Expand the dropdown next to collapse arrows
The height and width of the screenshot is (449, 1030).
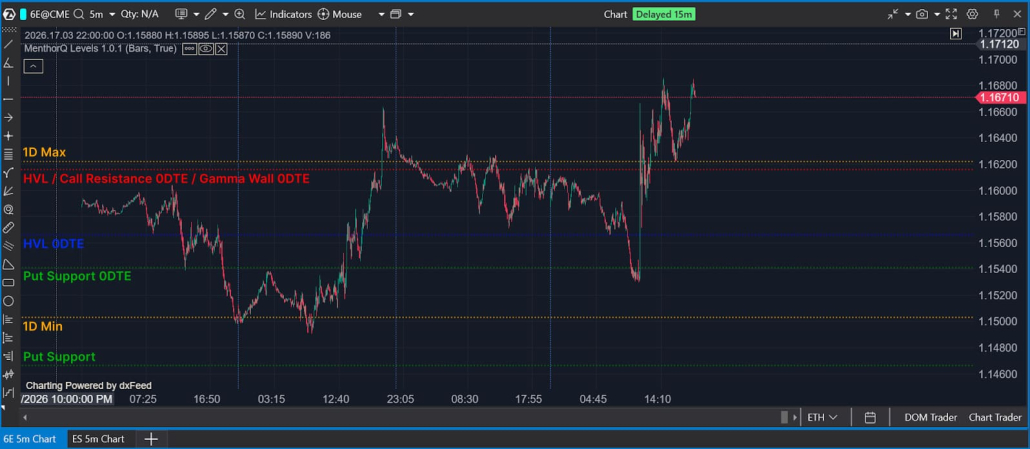tap(908, 14)
